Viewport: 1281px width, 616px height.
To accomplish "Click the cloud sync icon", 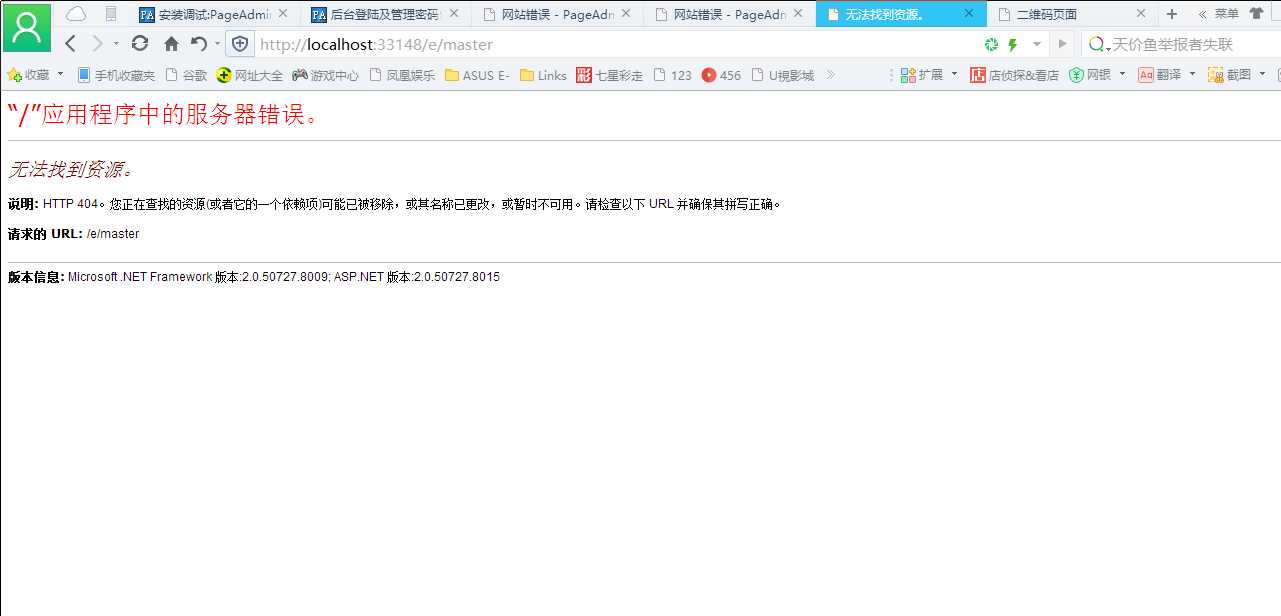I will click(x=76, y=14).
